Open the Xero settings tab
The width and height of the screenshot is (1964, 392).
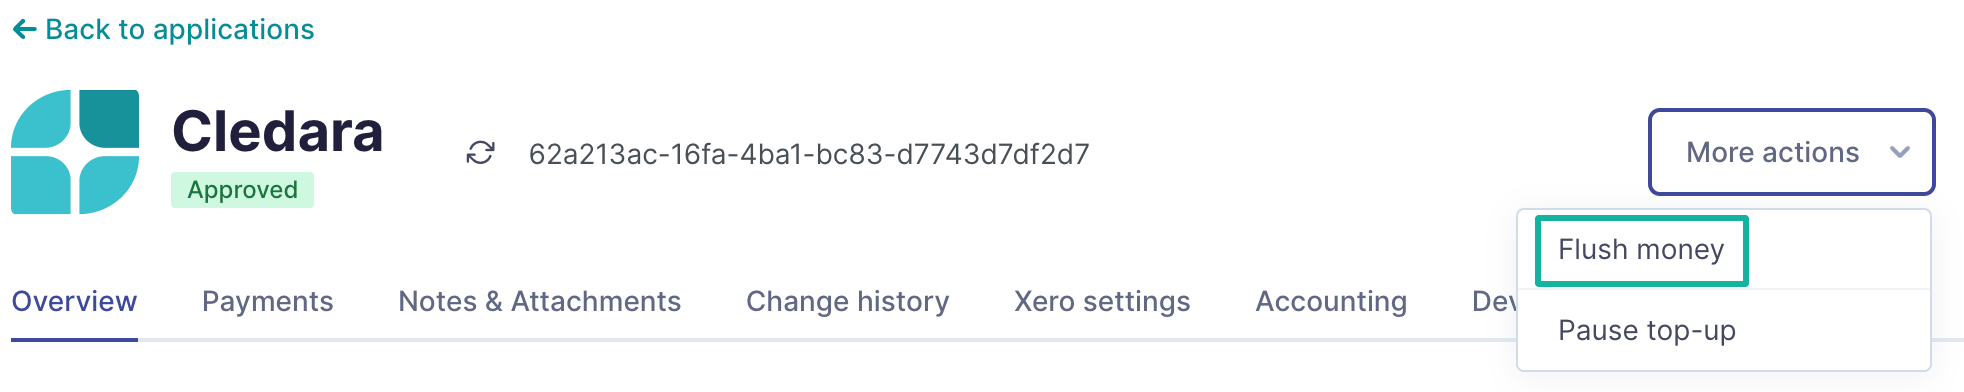(1102, 302)
